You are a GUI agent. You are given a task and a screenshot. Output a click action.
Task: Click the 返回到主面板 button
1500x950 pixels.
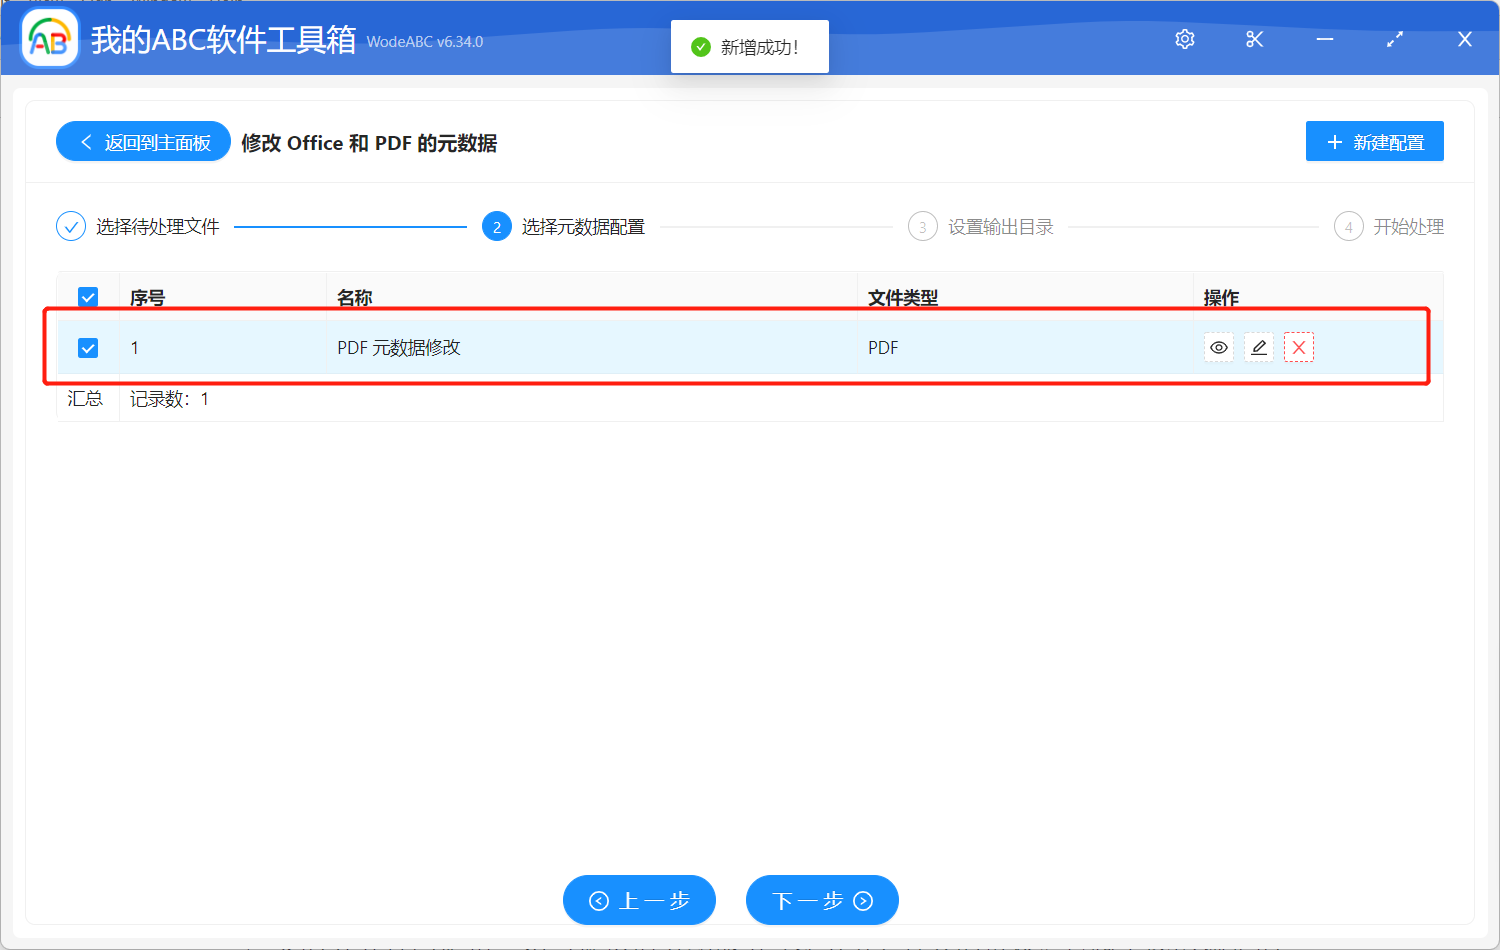143,141
